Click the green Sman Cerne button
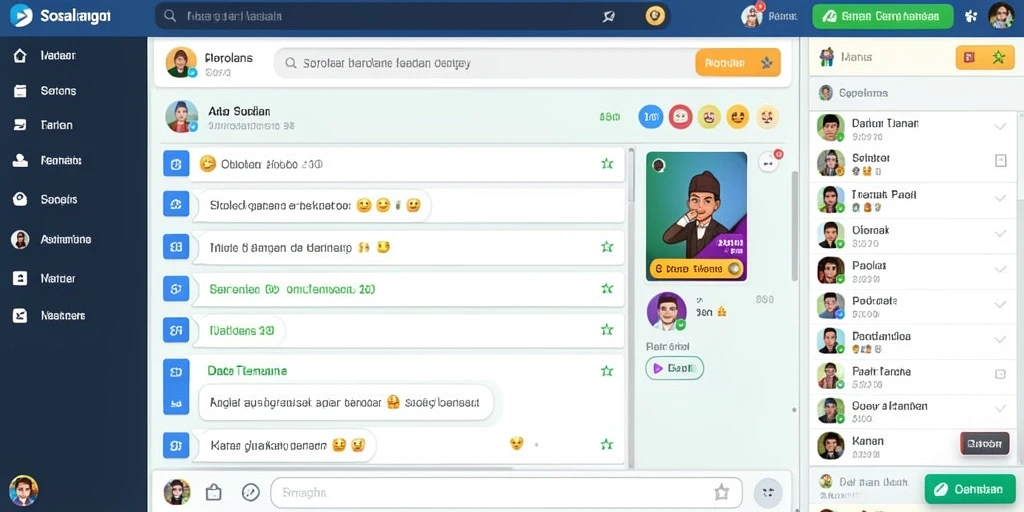Screen dimensions: 1024x512 coord(882,16)
